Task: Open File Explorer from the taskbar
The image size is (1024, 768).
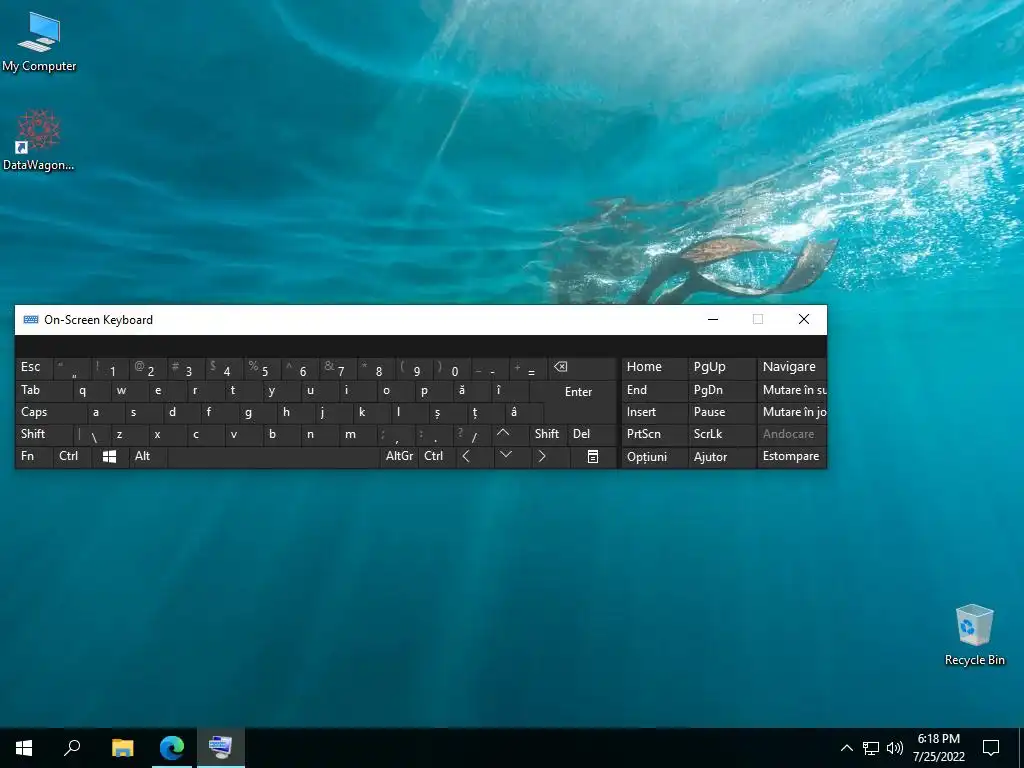Action: pos(122,748)
